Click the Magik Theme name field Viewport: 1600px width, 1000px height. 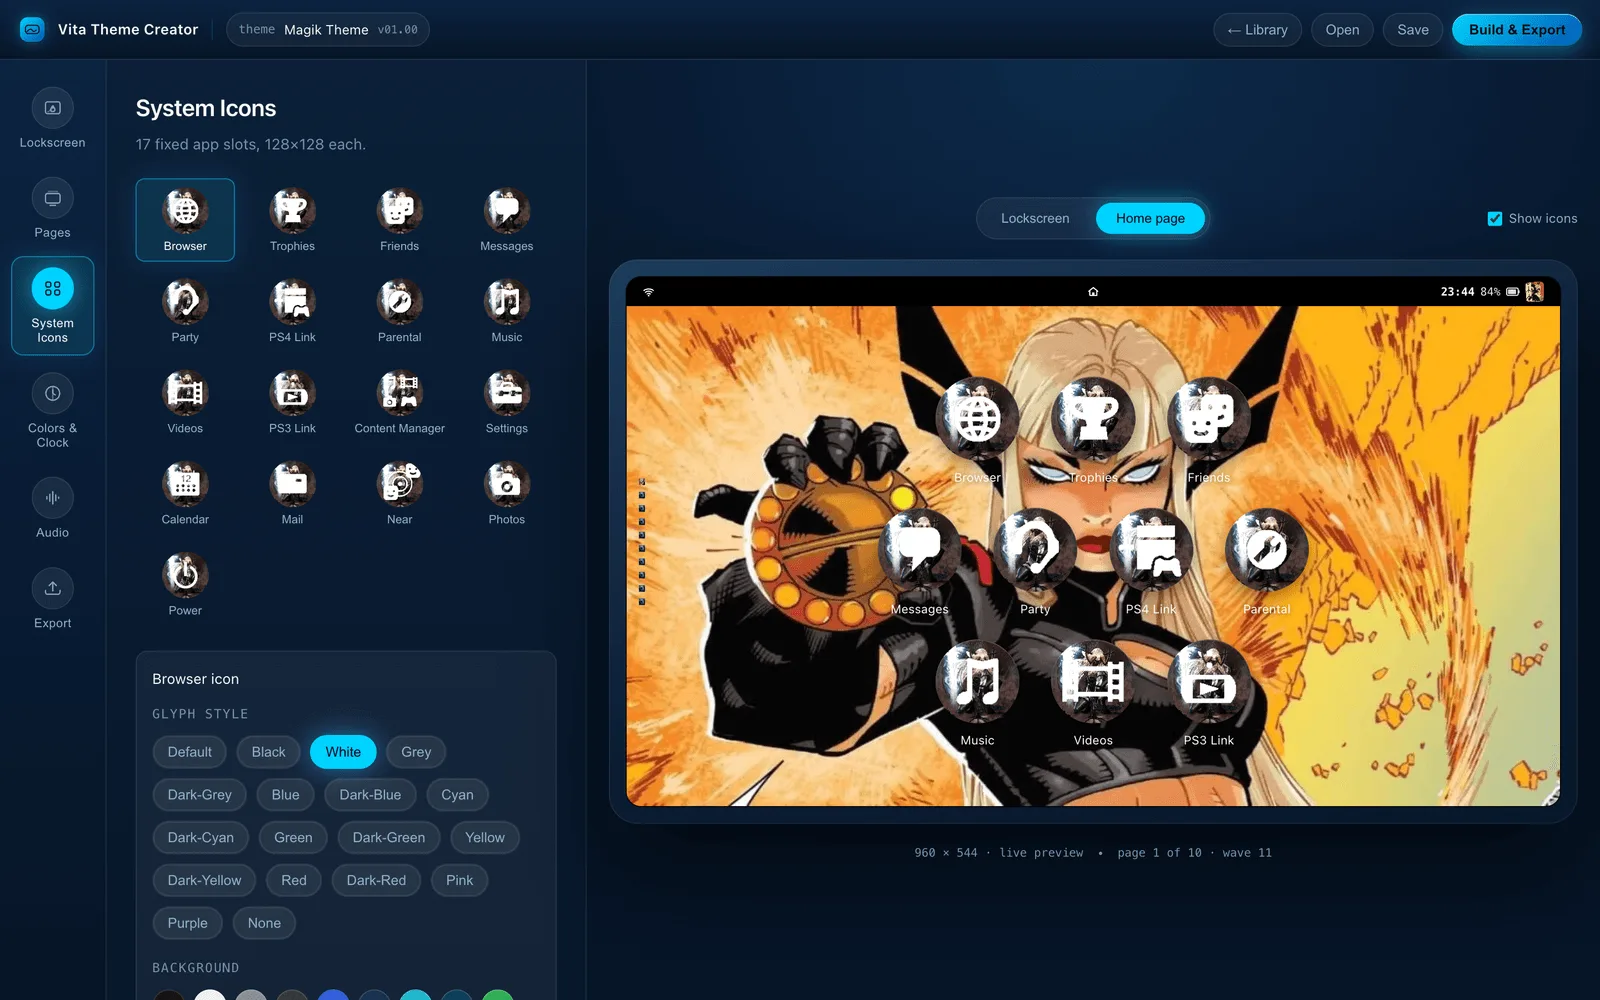(x=326, y=30)
